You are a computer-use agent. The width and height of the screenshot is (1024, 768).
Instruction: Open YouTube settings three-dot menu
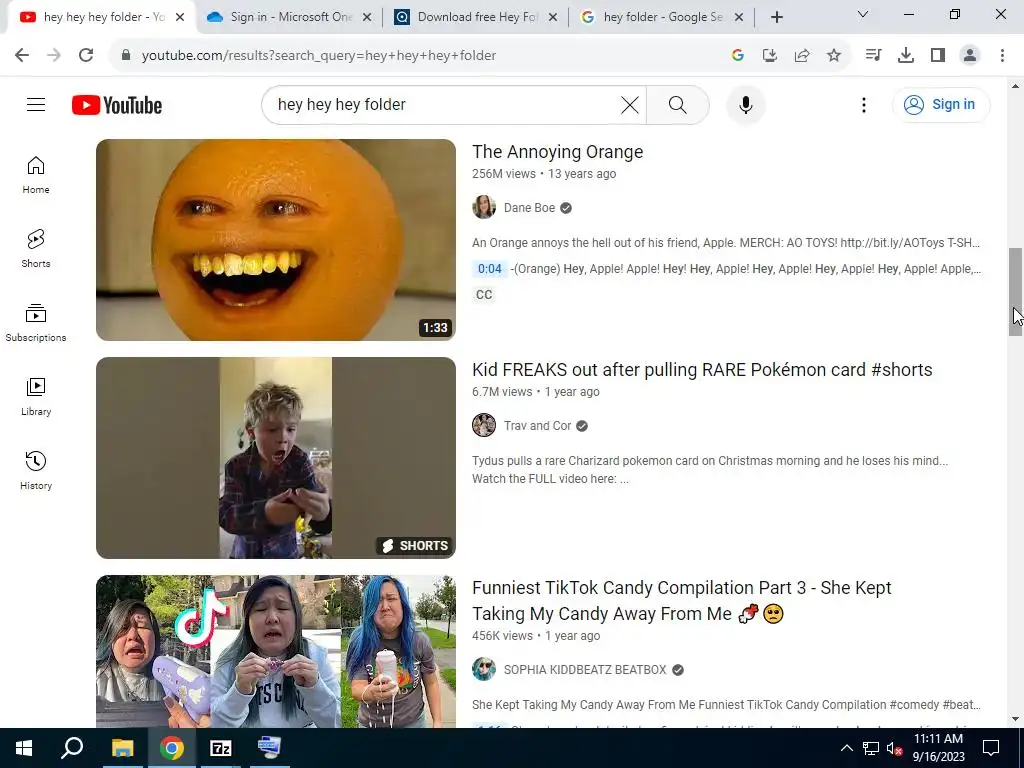pyautogui.click(x=863, y=104)
